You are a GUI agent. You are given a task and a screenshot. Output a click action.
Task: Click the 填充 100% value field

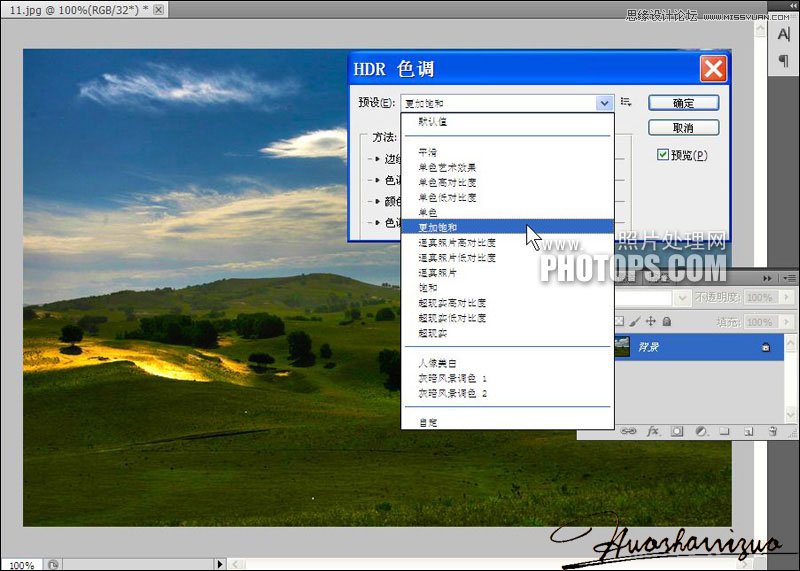762,322
